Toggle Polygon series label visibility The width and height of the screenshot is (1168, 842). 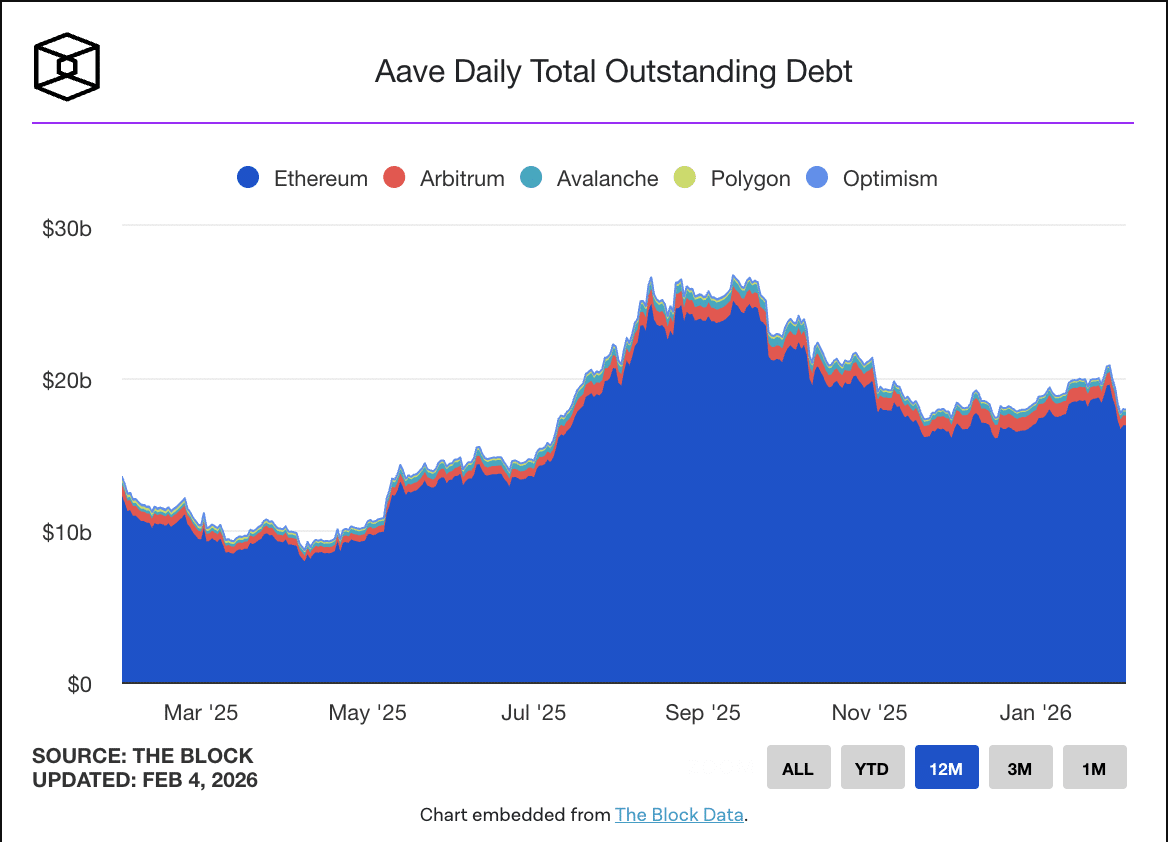tap(750, 179)
